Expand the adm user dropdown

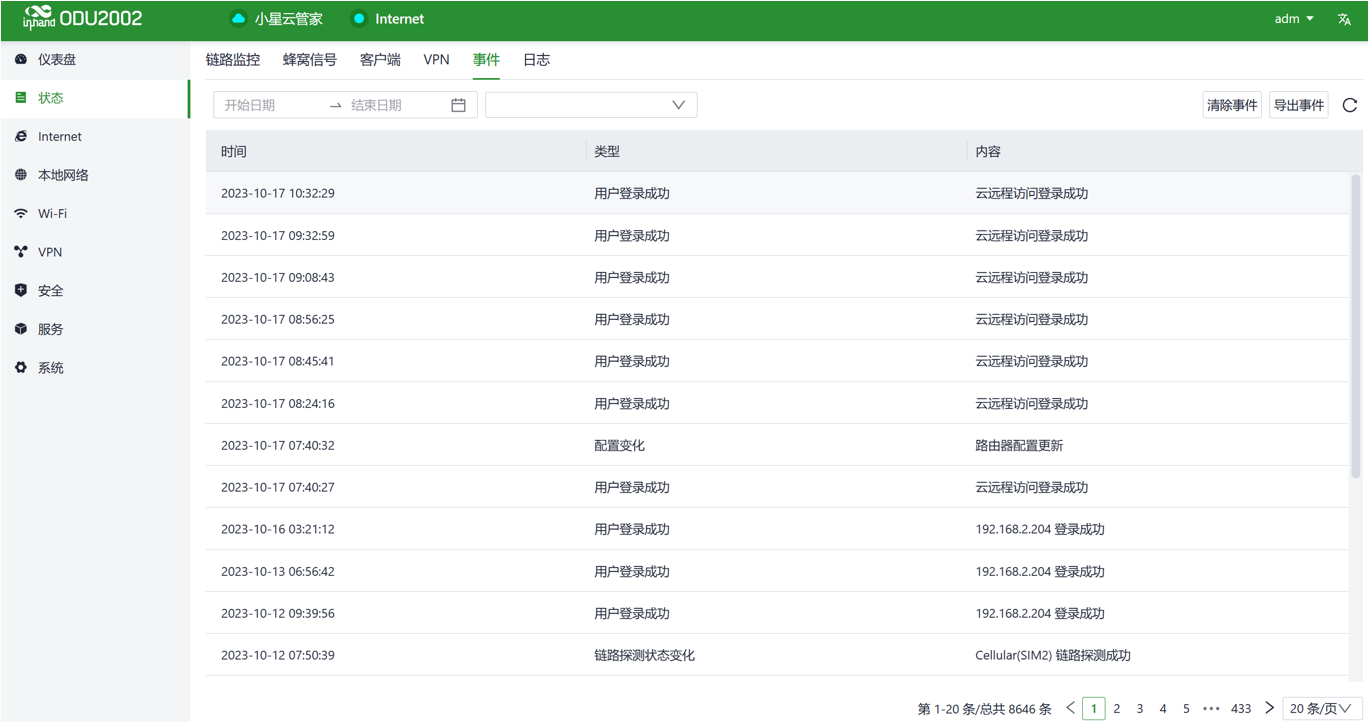point(1295,19)
